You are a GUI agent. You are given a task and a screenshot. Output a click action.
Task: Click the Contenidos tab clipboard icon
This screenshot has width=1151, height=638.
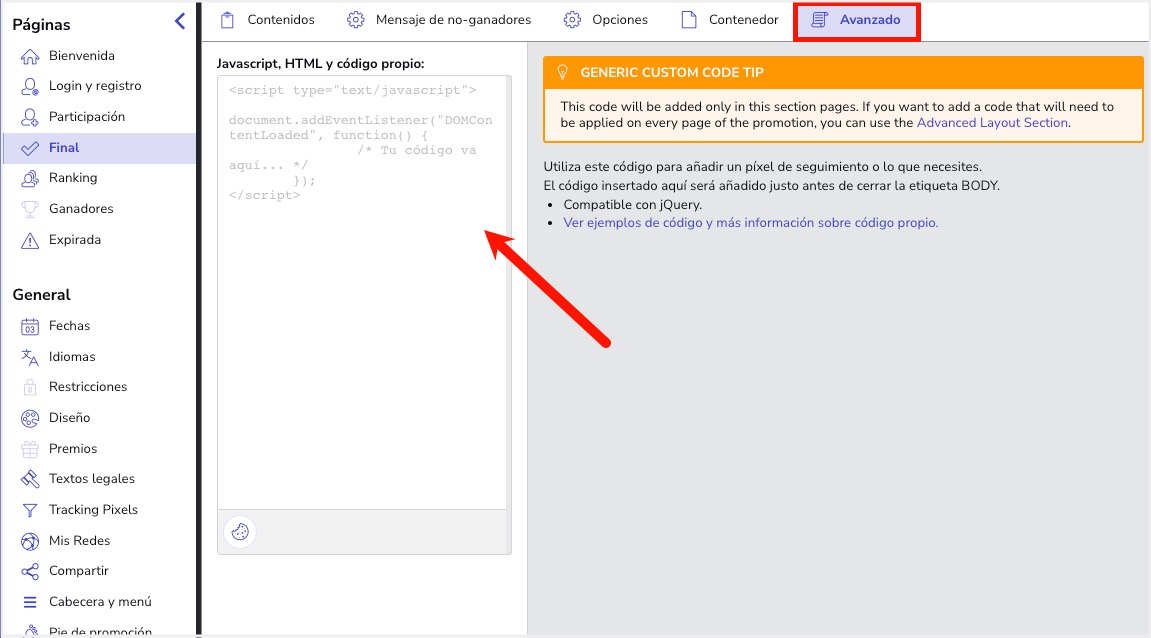(x=228, y=20)
